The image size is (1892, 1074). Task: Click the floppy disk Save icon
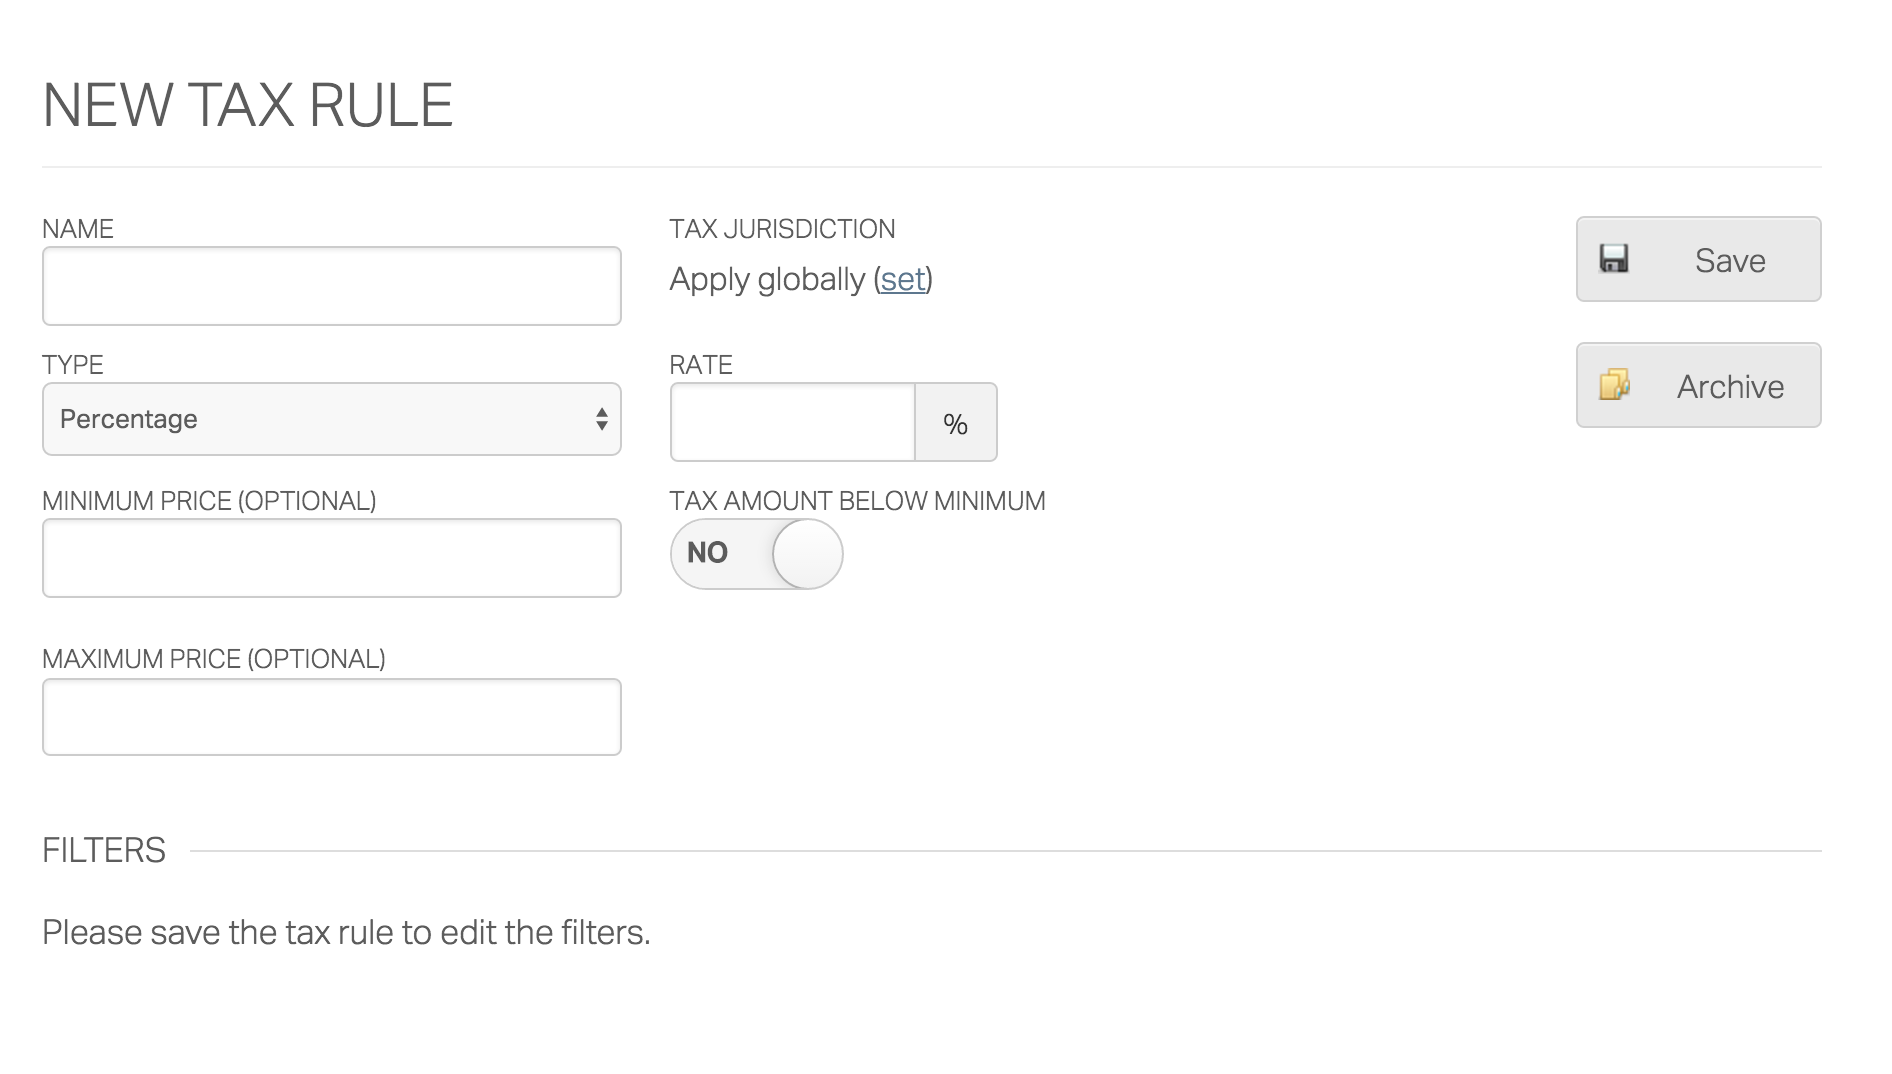pos(1616,258)
